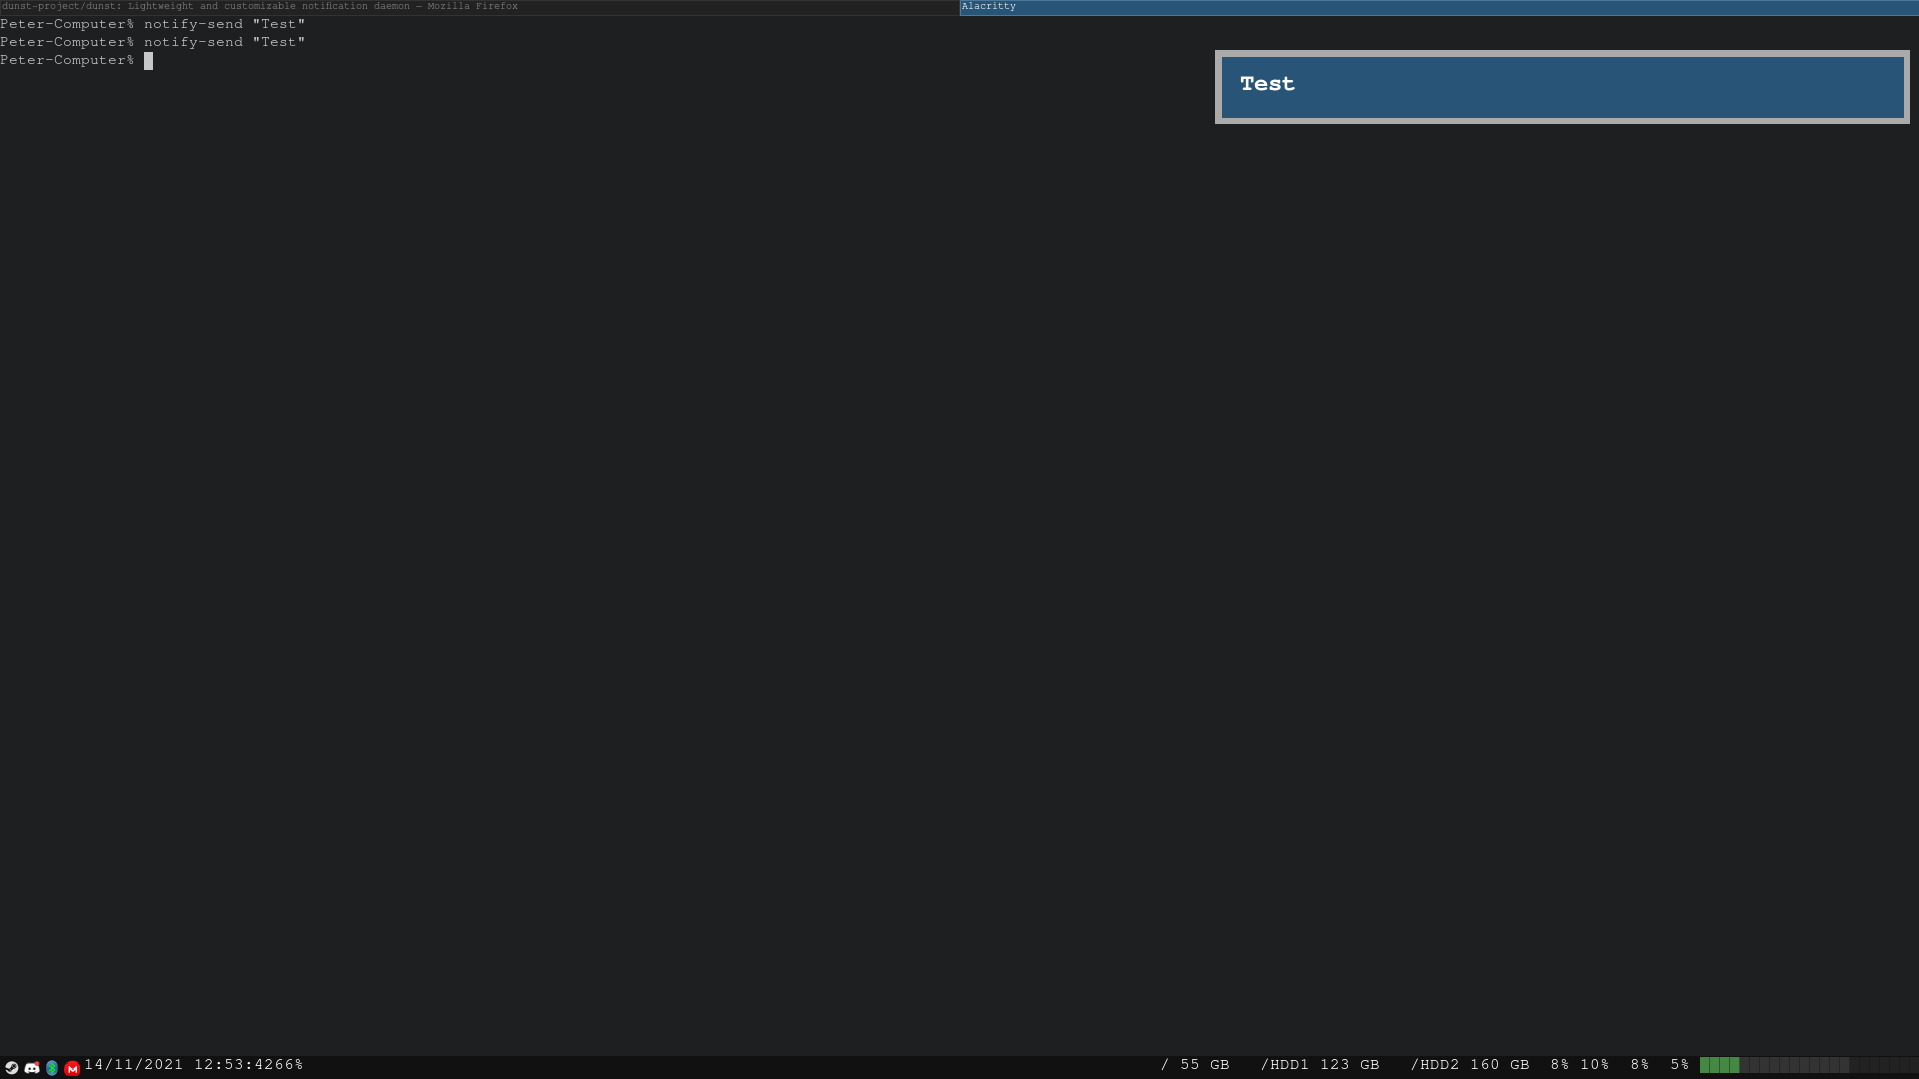Click the green volume level bar
Viewport: 1919px width, 1079px height.
[1720, 1065]
